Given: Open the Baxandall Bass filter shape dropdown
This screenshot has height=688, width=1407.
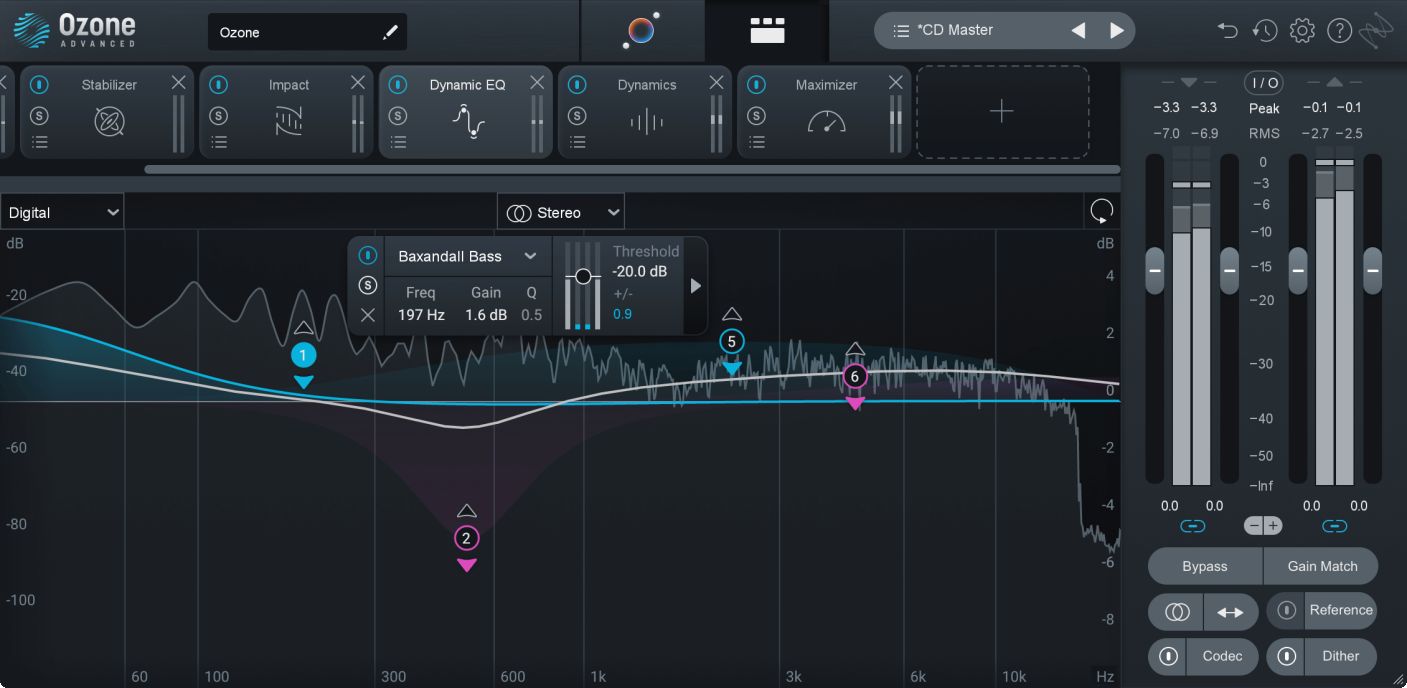Looking at the screenshot, I should tap(467, 256).
